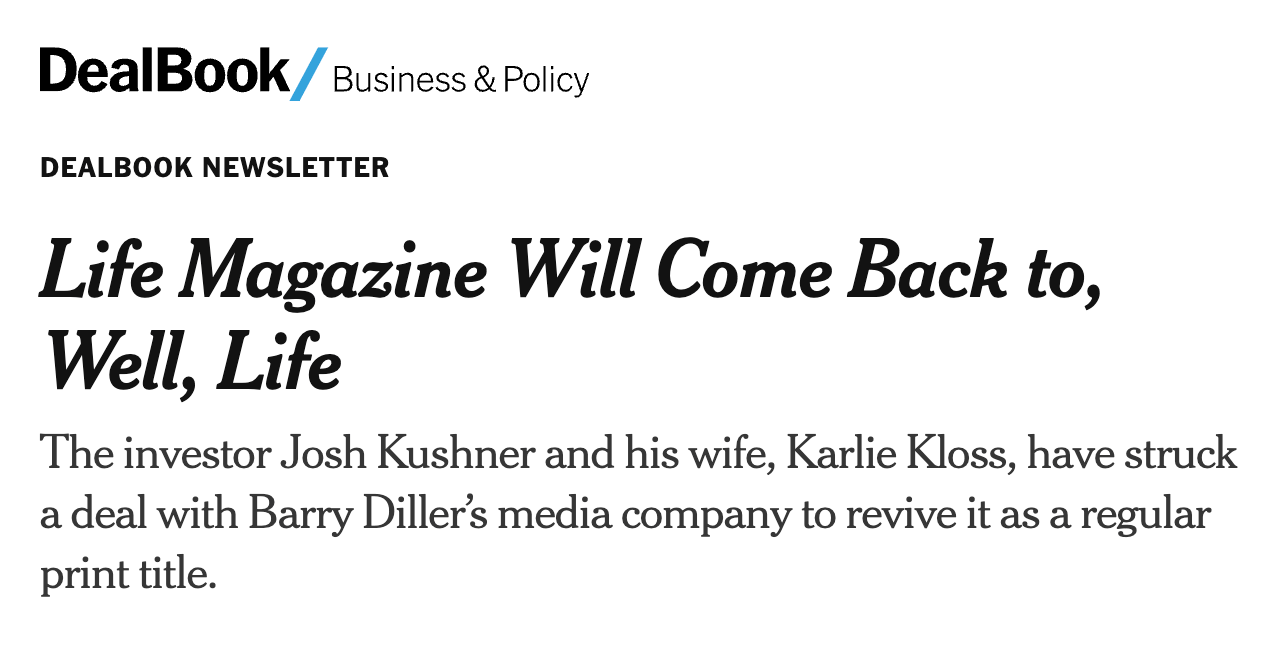Image resolution: width=1288 pixels, height=652 pixels.
Task: Click the word 'NEWSLETTER' in the kicker
Action: [296, 167]
